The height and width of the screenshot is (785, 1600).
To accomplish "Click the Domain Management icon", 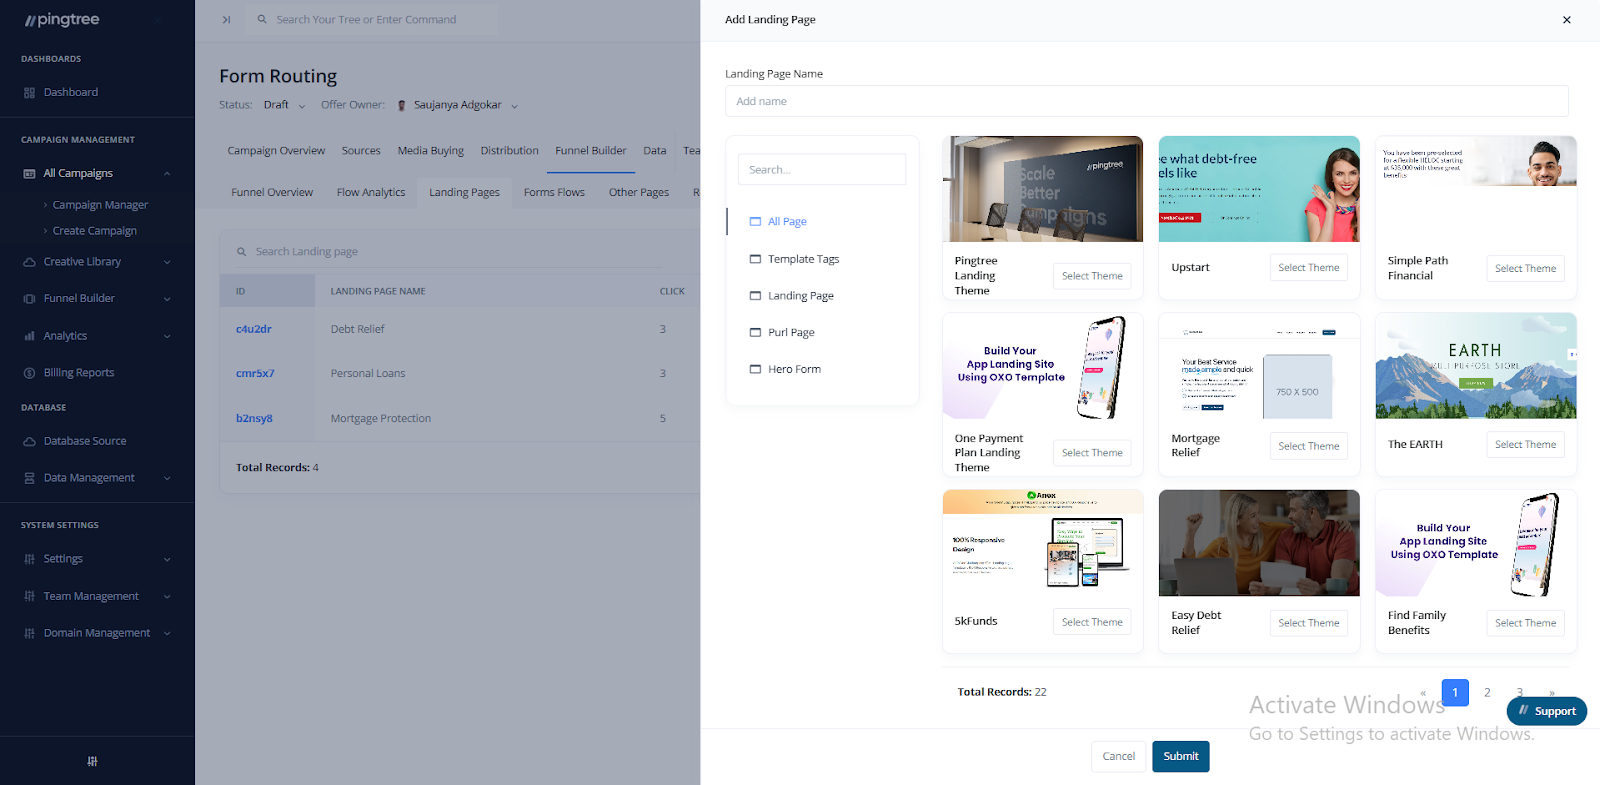I will point(29,633).
